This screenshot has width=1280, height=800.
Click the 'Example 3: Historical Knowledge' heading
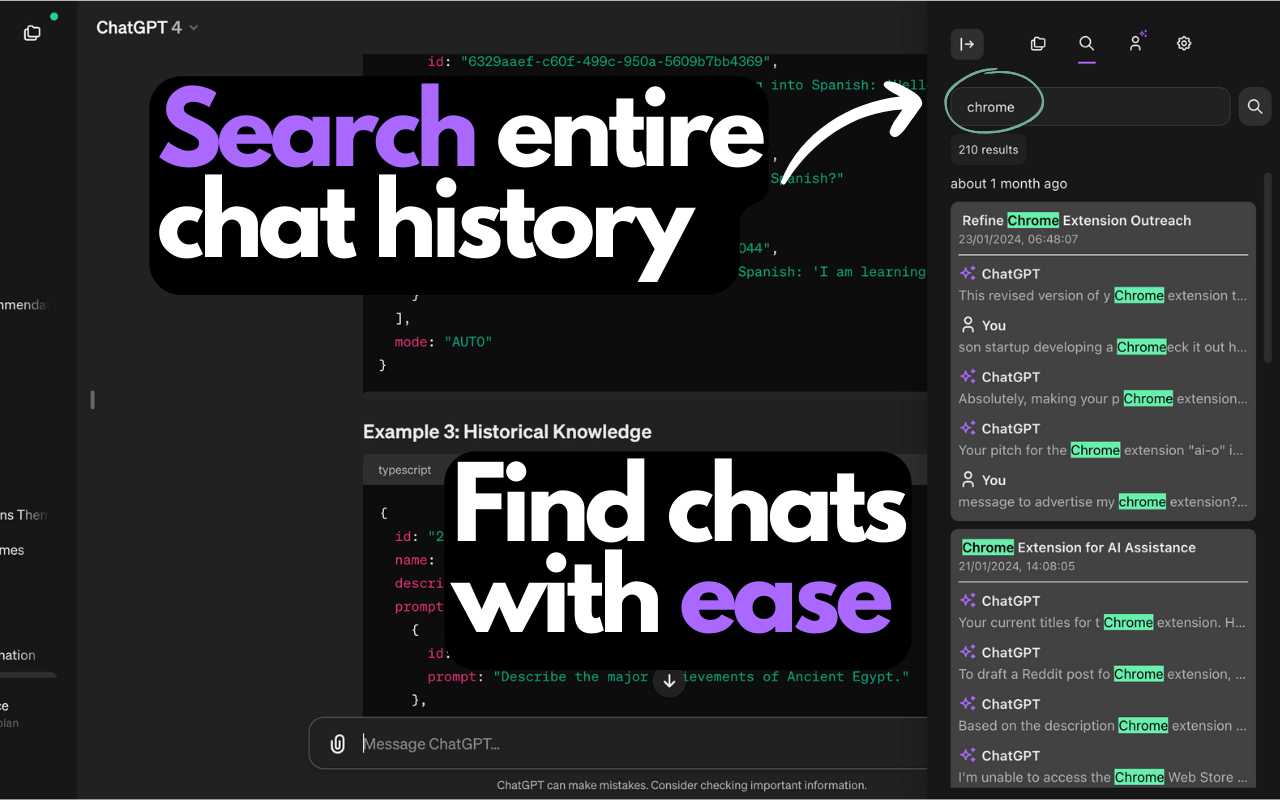(x=507, y=432)
